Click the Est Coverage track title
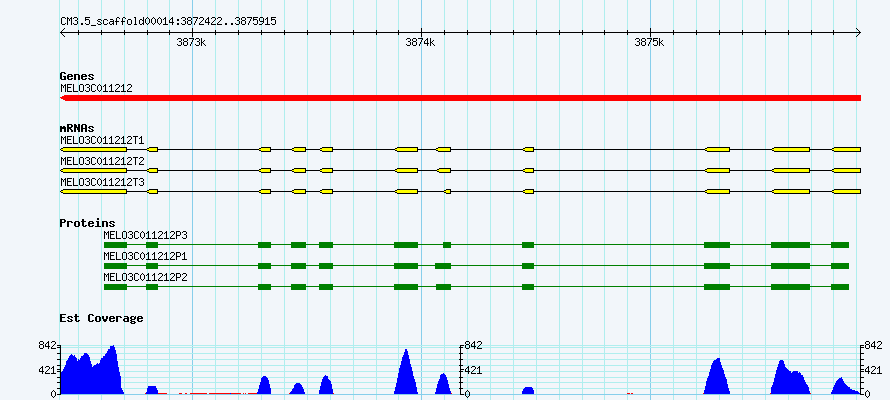This screenshot has height=400, width=890. 101,318
